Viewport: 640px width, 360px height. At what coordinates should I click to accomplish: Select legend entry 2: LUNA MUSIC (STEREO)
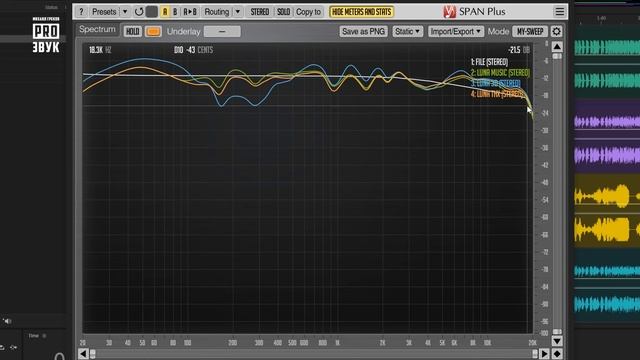click(x=500, y=73)
